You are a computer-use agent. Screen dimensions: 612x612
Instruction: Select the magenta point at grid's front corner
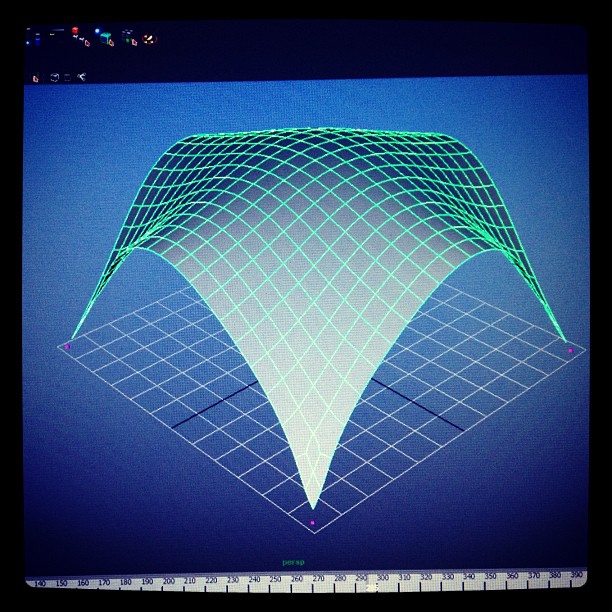pyautogui.click(x=313, y=523)
